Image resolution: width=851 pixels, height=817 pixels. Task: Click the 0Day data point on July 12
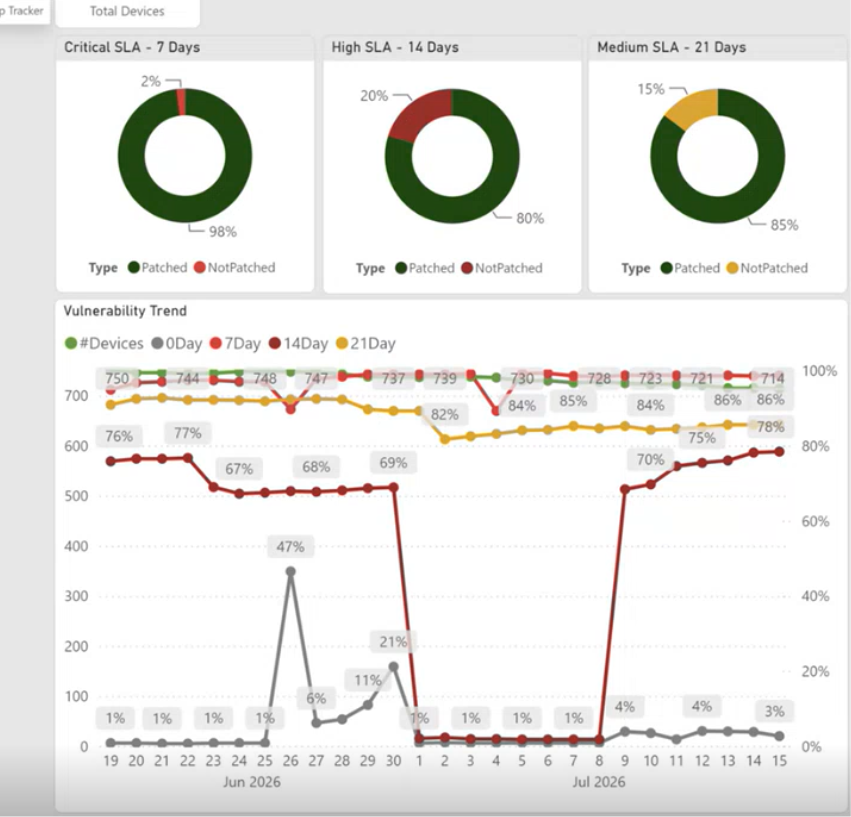[x=702, y=731]
